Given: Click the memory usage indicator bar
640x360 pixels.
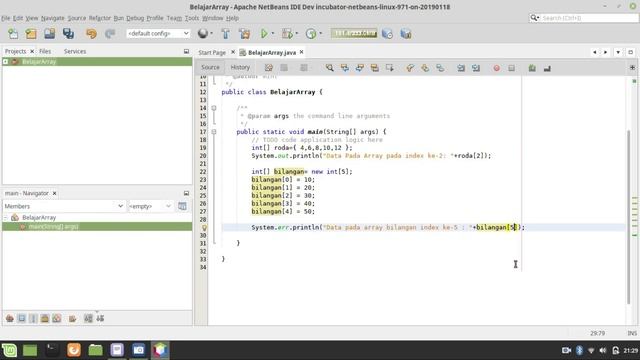Looking at the screenshot, I should pos(354,33).
